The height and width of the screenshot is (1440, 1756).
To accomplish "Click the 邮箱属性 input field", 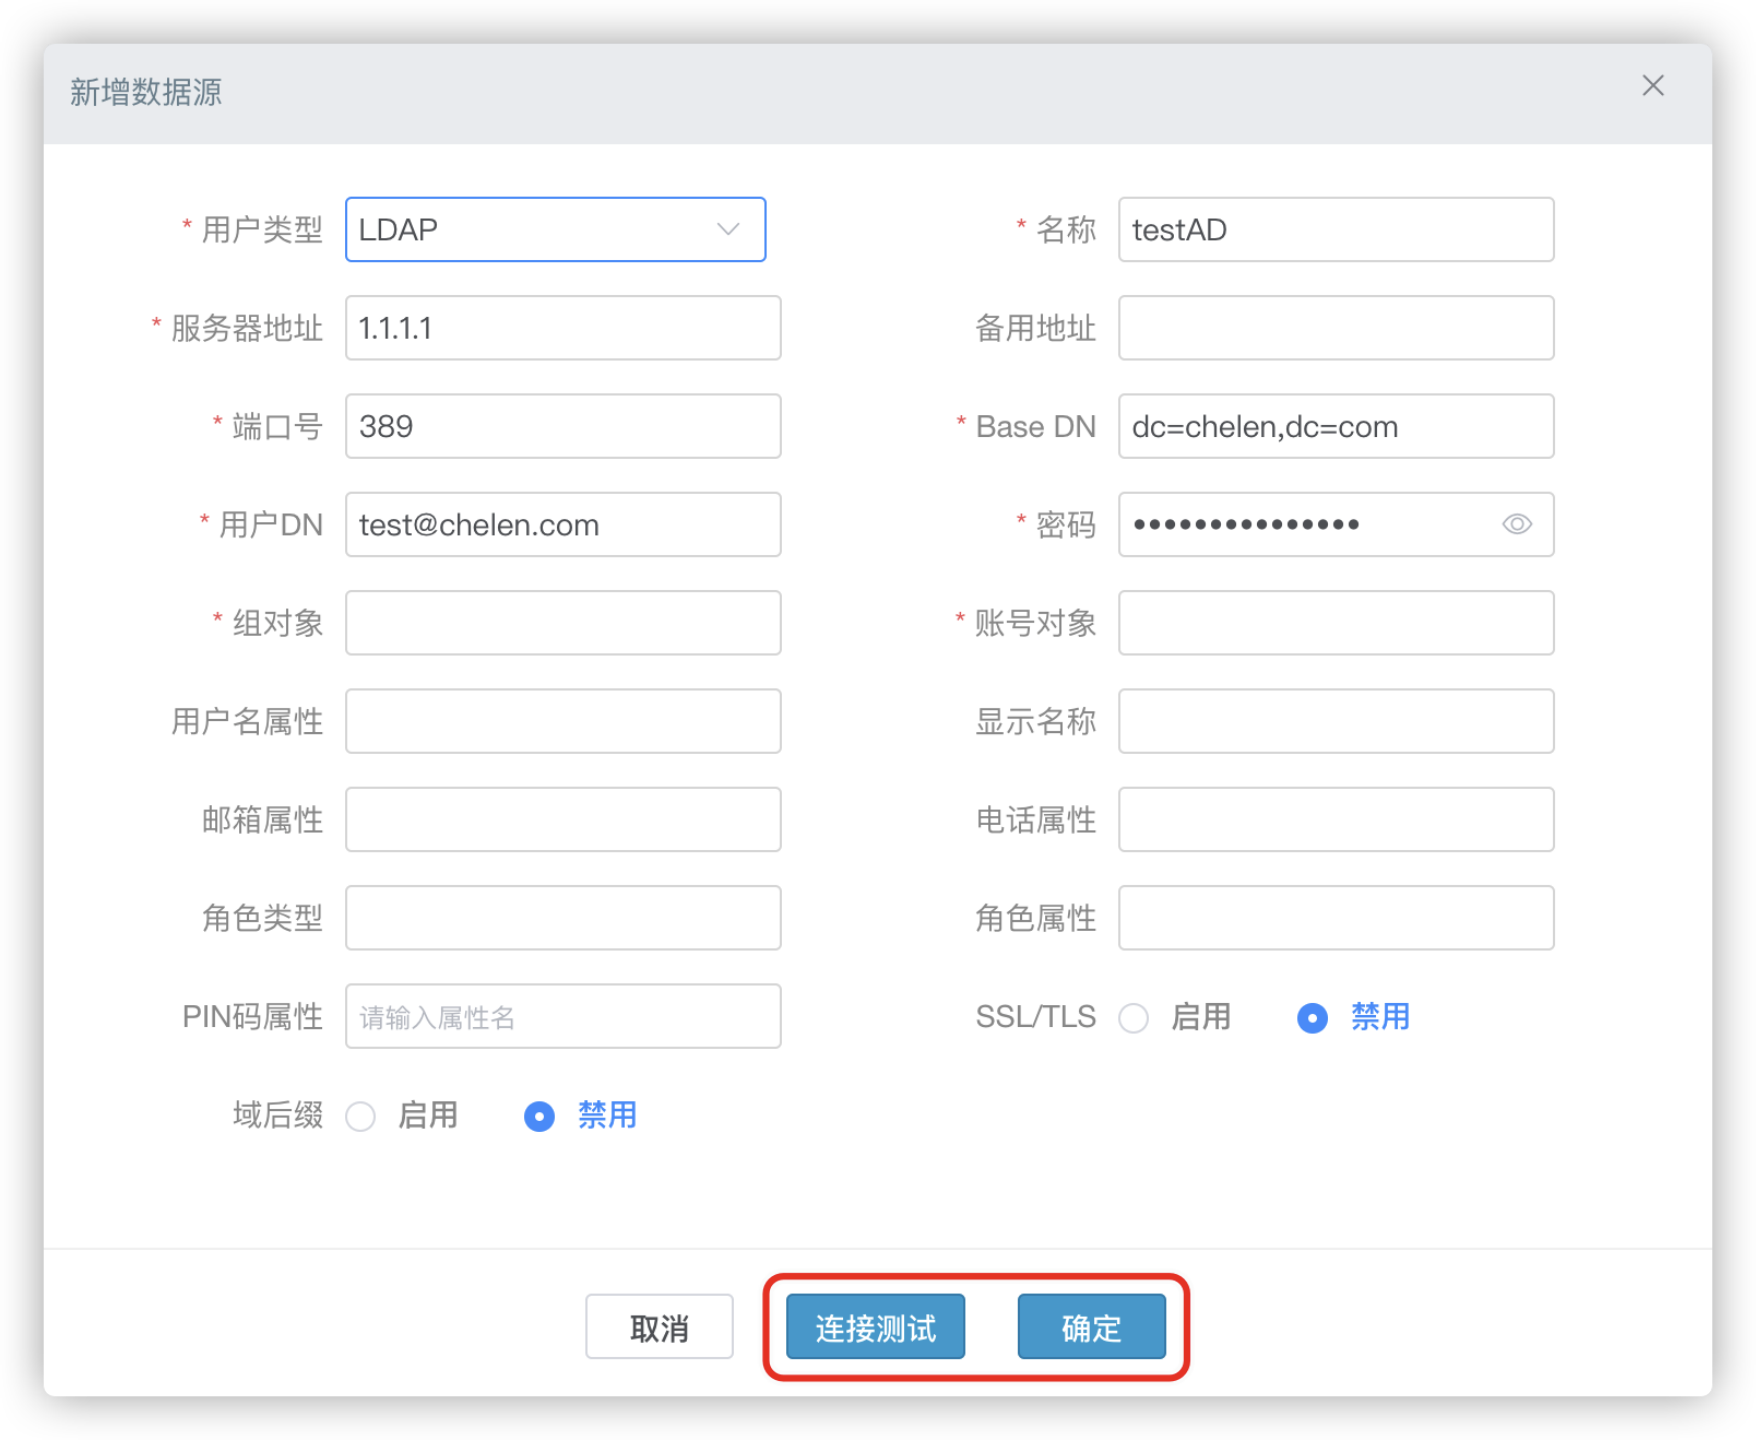I will point(563,819).
